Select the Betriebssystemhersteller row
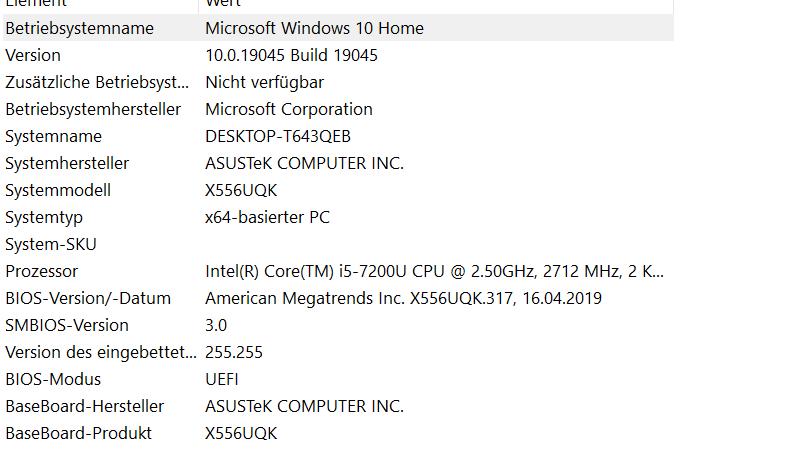The height and width of the screenshot is (450, 798). tap(93, 109)
